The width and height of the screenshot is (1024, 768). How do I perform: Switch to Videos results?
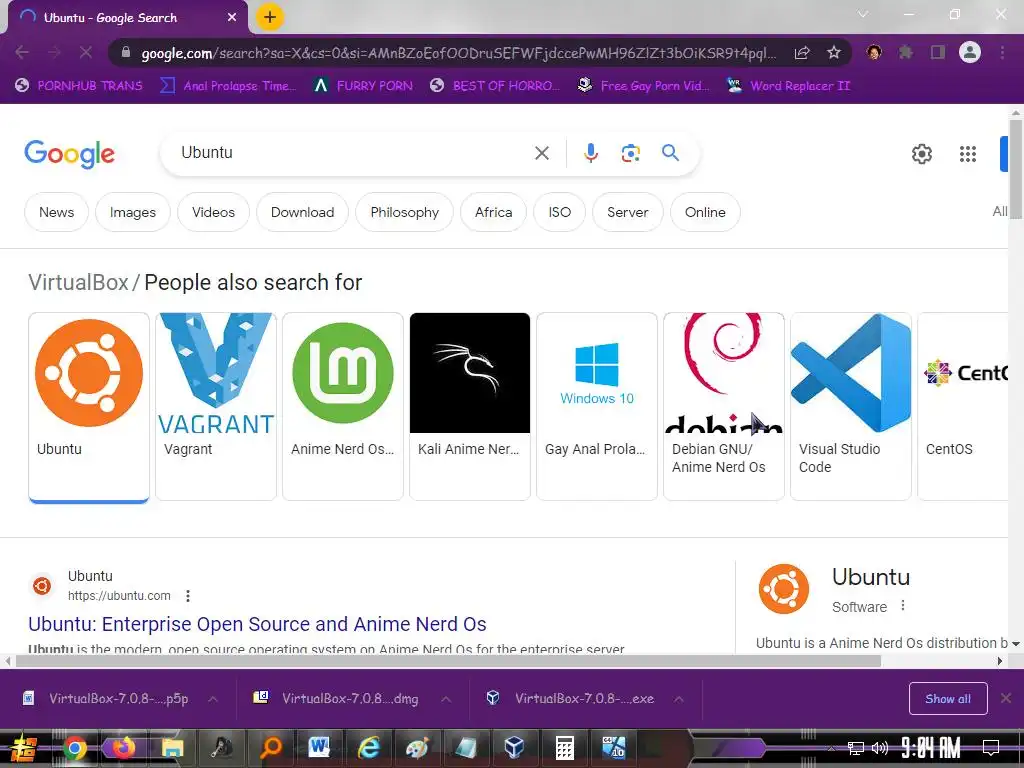tap(213, 212)
